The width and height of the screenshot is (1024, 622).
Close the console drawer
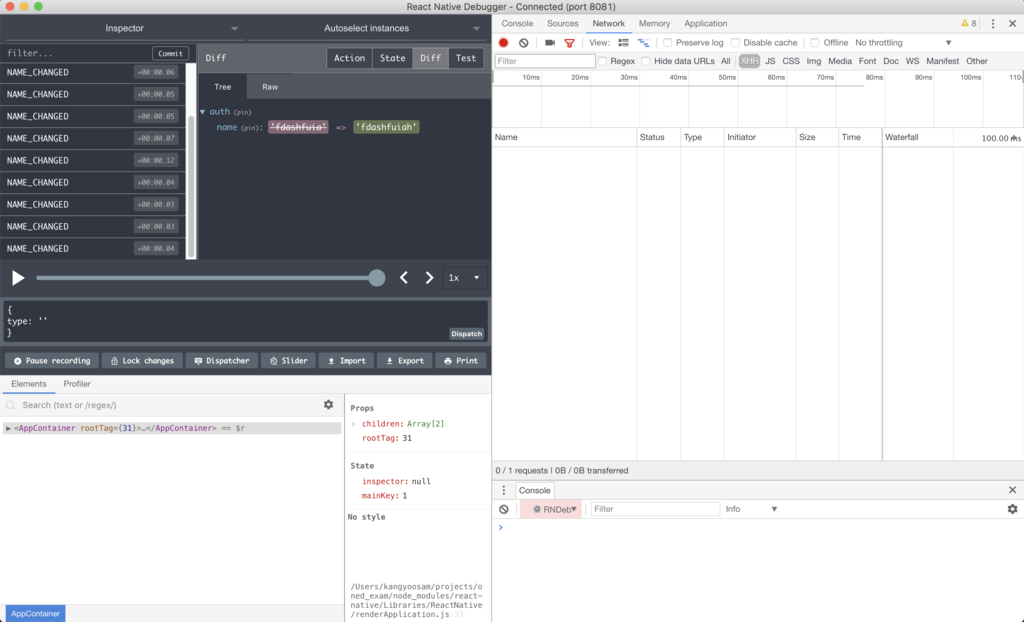[1012, 490]
